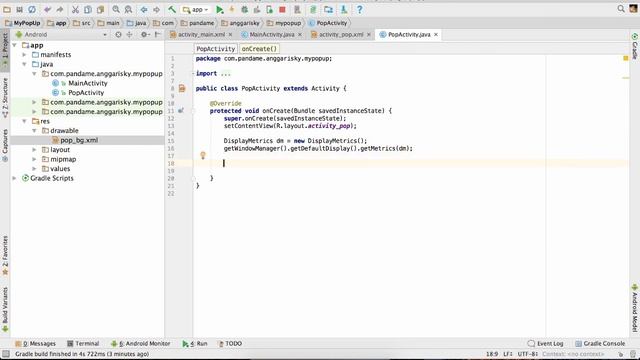
Task: Run the app with the green play icon
Action: pos(220,9)
